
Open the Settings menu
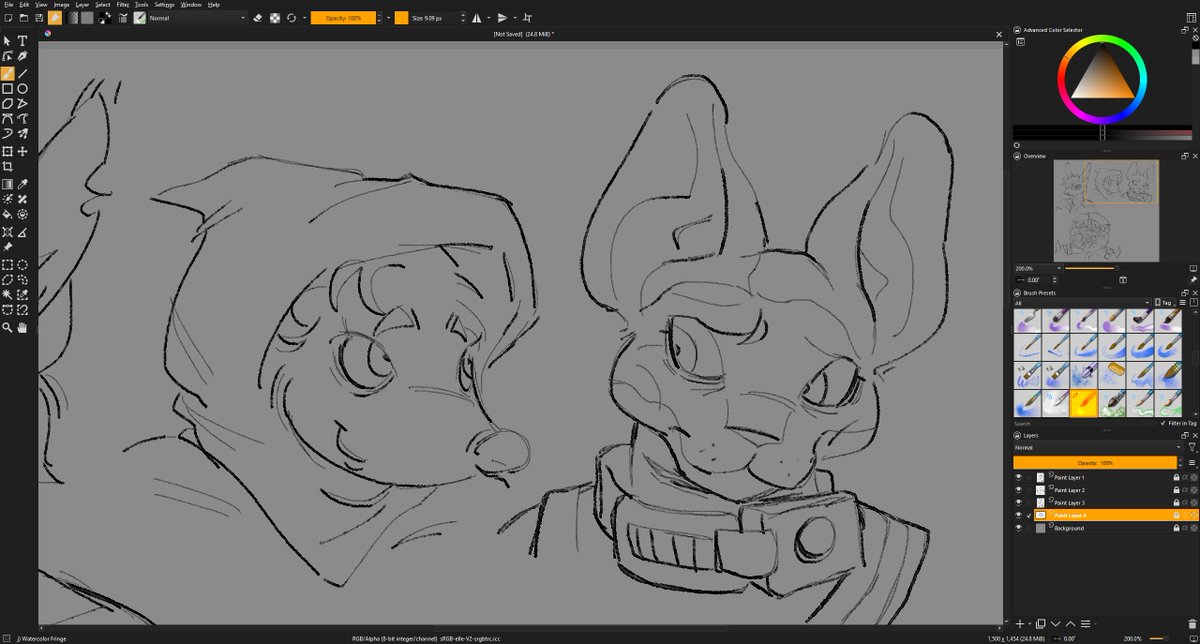(x=165, y=4)
